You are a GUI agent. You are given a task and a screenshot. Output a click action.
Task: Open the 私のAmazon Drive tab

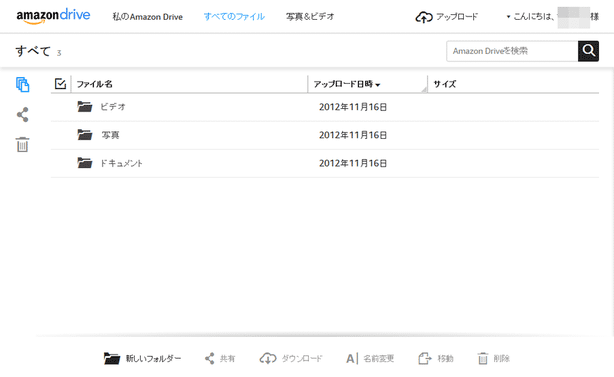[x=148, y=17]
